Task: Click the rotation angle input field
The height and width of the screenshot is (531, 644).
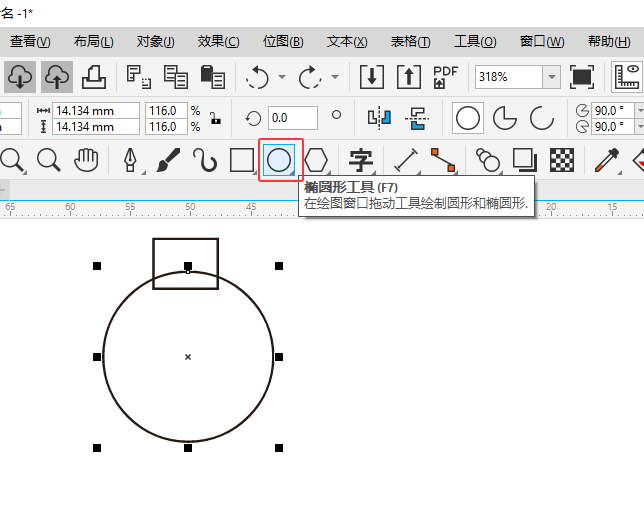Action: pos(292,118)
